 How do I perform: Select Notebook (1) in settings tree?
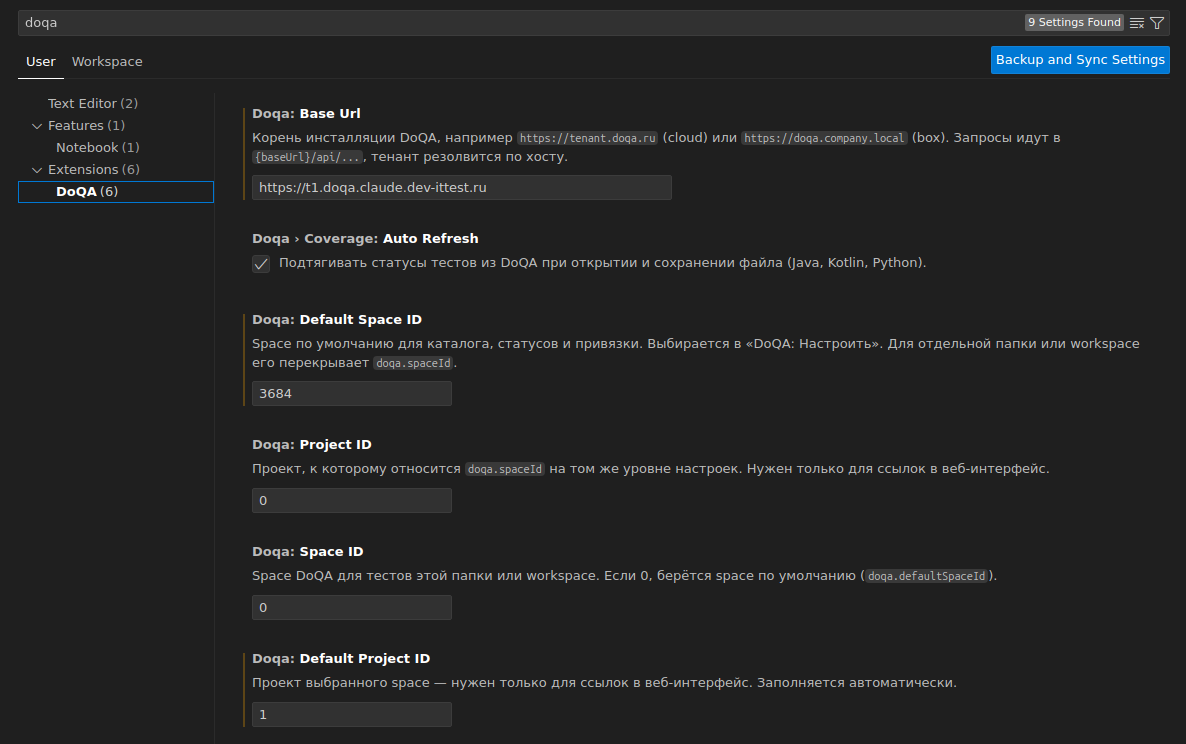coord(98,147)
